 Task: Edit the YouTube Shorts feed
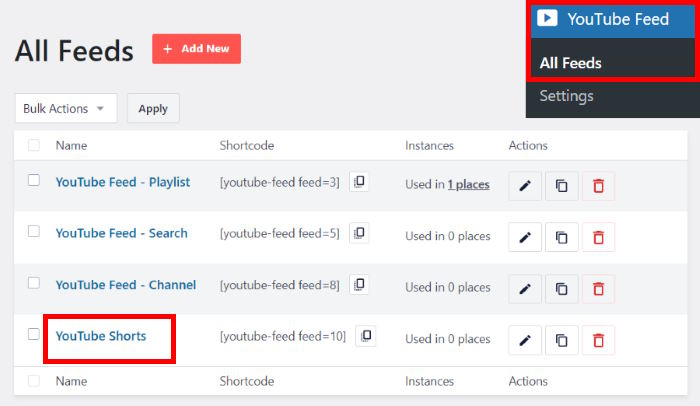(525, 340)
